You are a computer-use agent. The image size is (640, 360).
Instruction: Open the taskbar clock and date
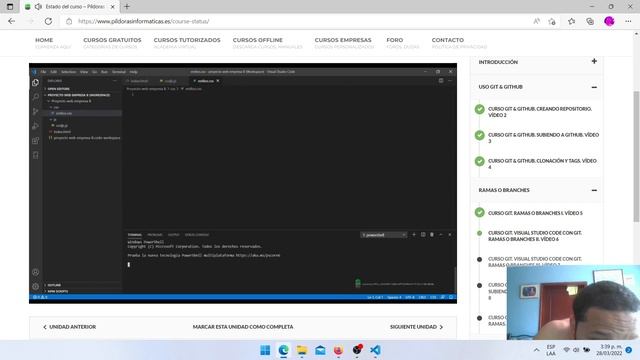[609, 350]
